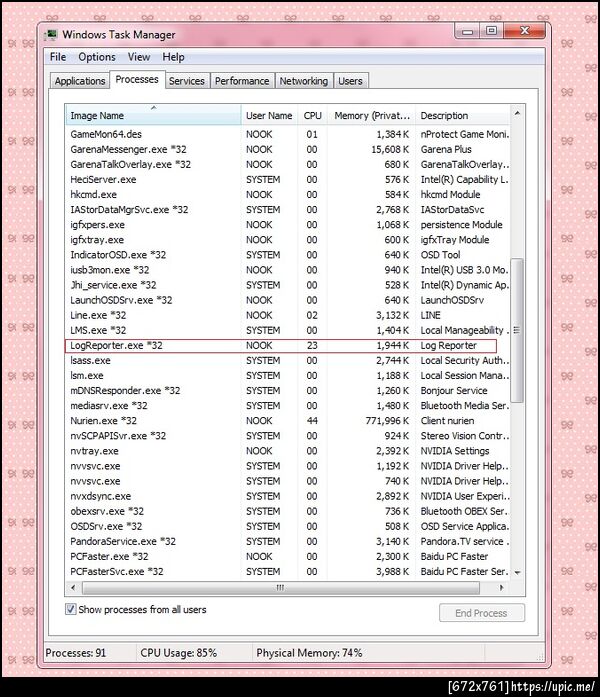Select the igfxpers.exe process
Viewport: 600px width, 697px height.
click(288, 225)
